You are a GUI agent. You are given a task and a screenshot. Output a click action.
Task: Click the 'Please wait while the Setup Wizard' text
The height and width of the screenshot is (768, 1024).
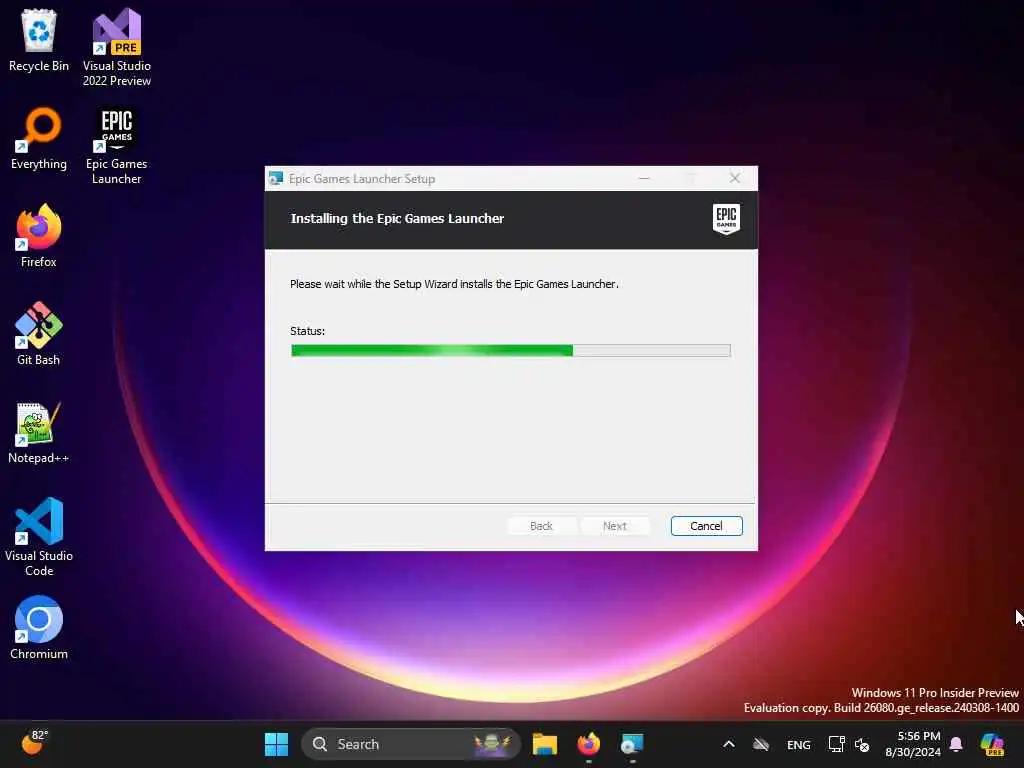pyautogui.click(x=454, y=284)
